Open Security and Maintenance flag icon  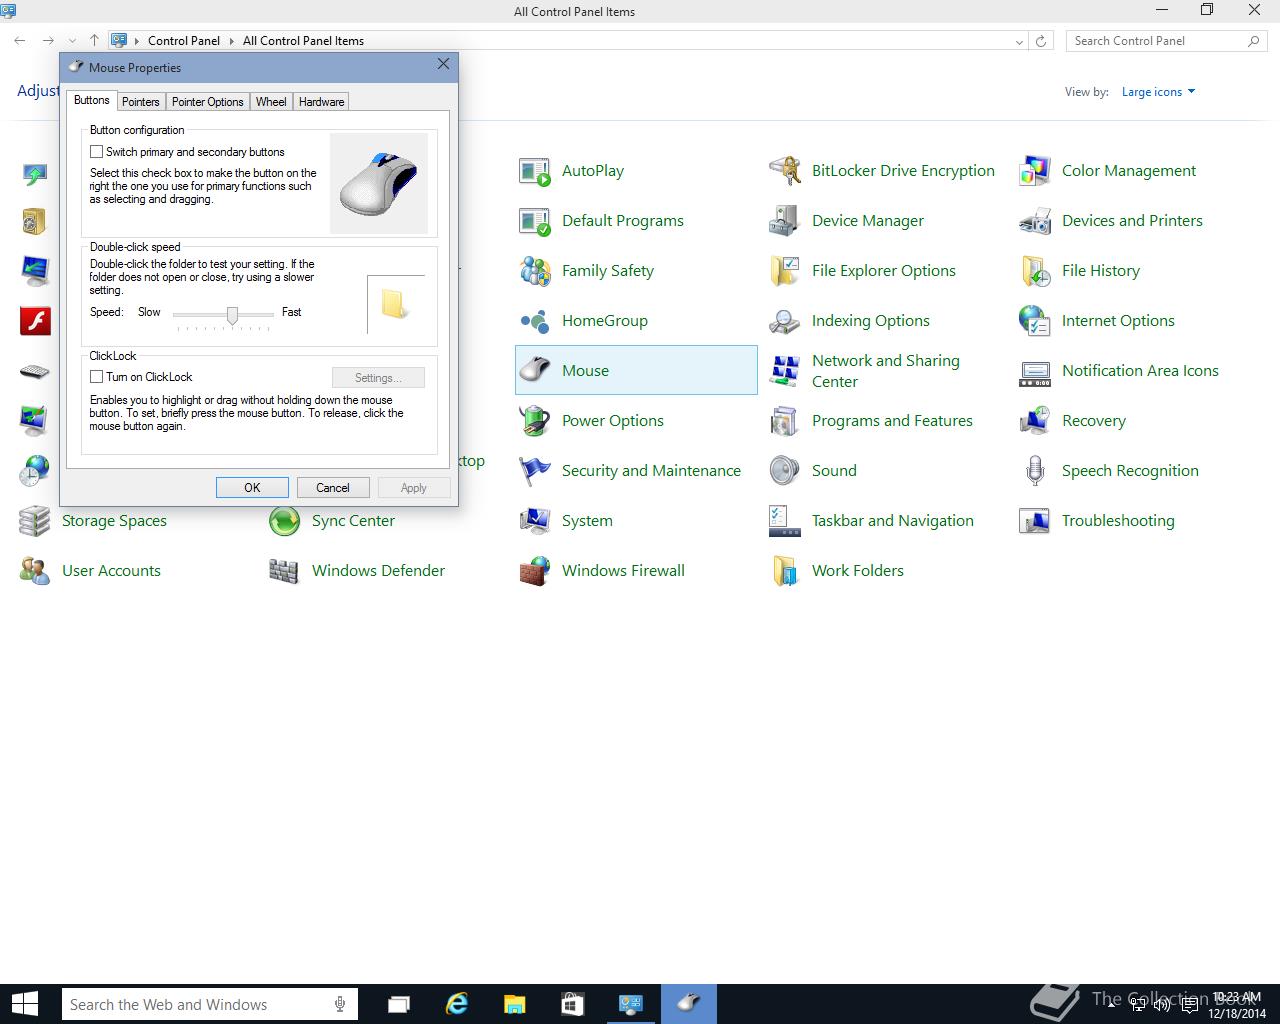535,471
